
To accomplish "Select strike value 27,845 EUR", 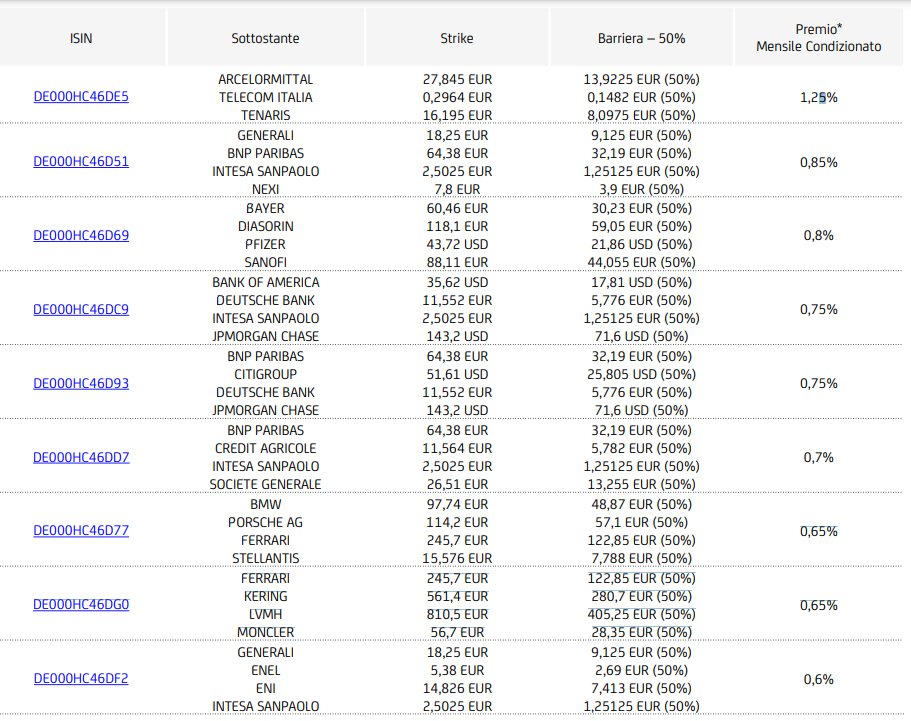I will [x=457, y=79].
